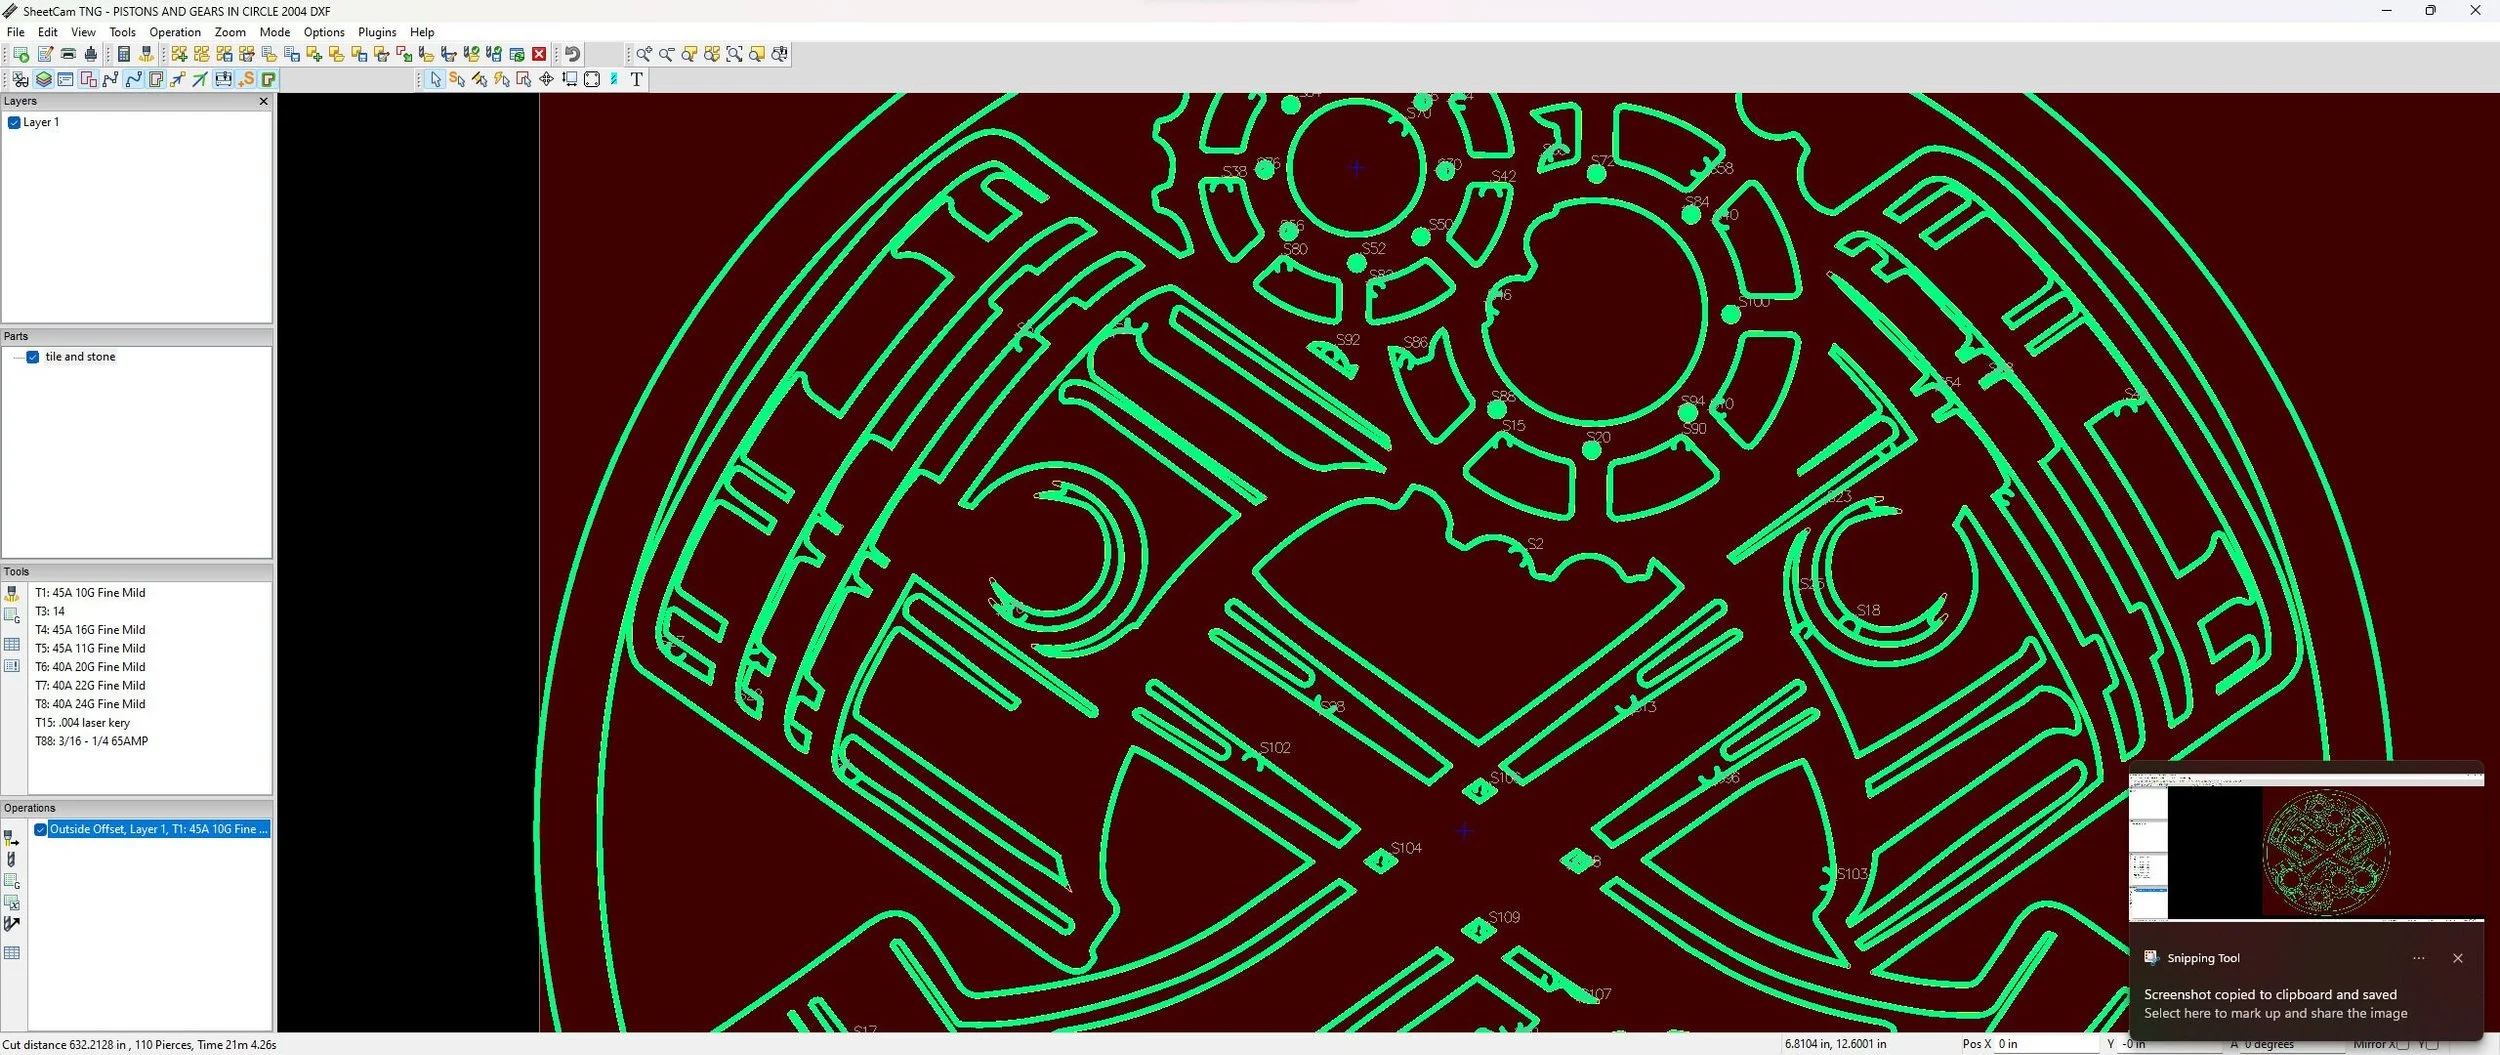Select tool T4: 45A 16G Fine Mild
Viewport: 2500px width, 1055px height.
point(90,630)
